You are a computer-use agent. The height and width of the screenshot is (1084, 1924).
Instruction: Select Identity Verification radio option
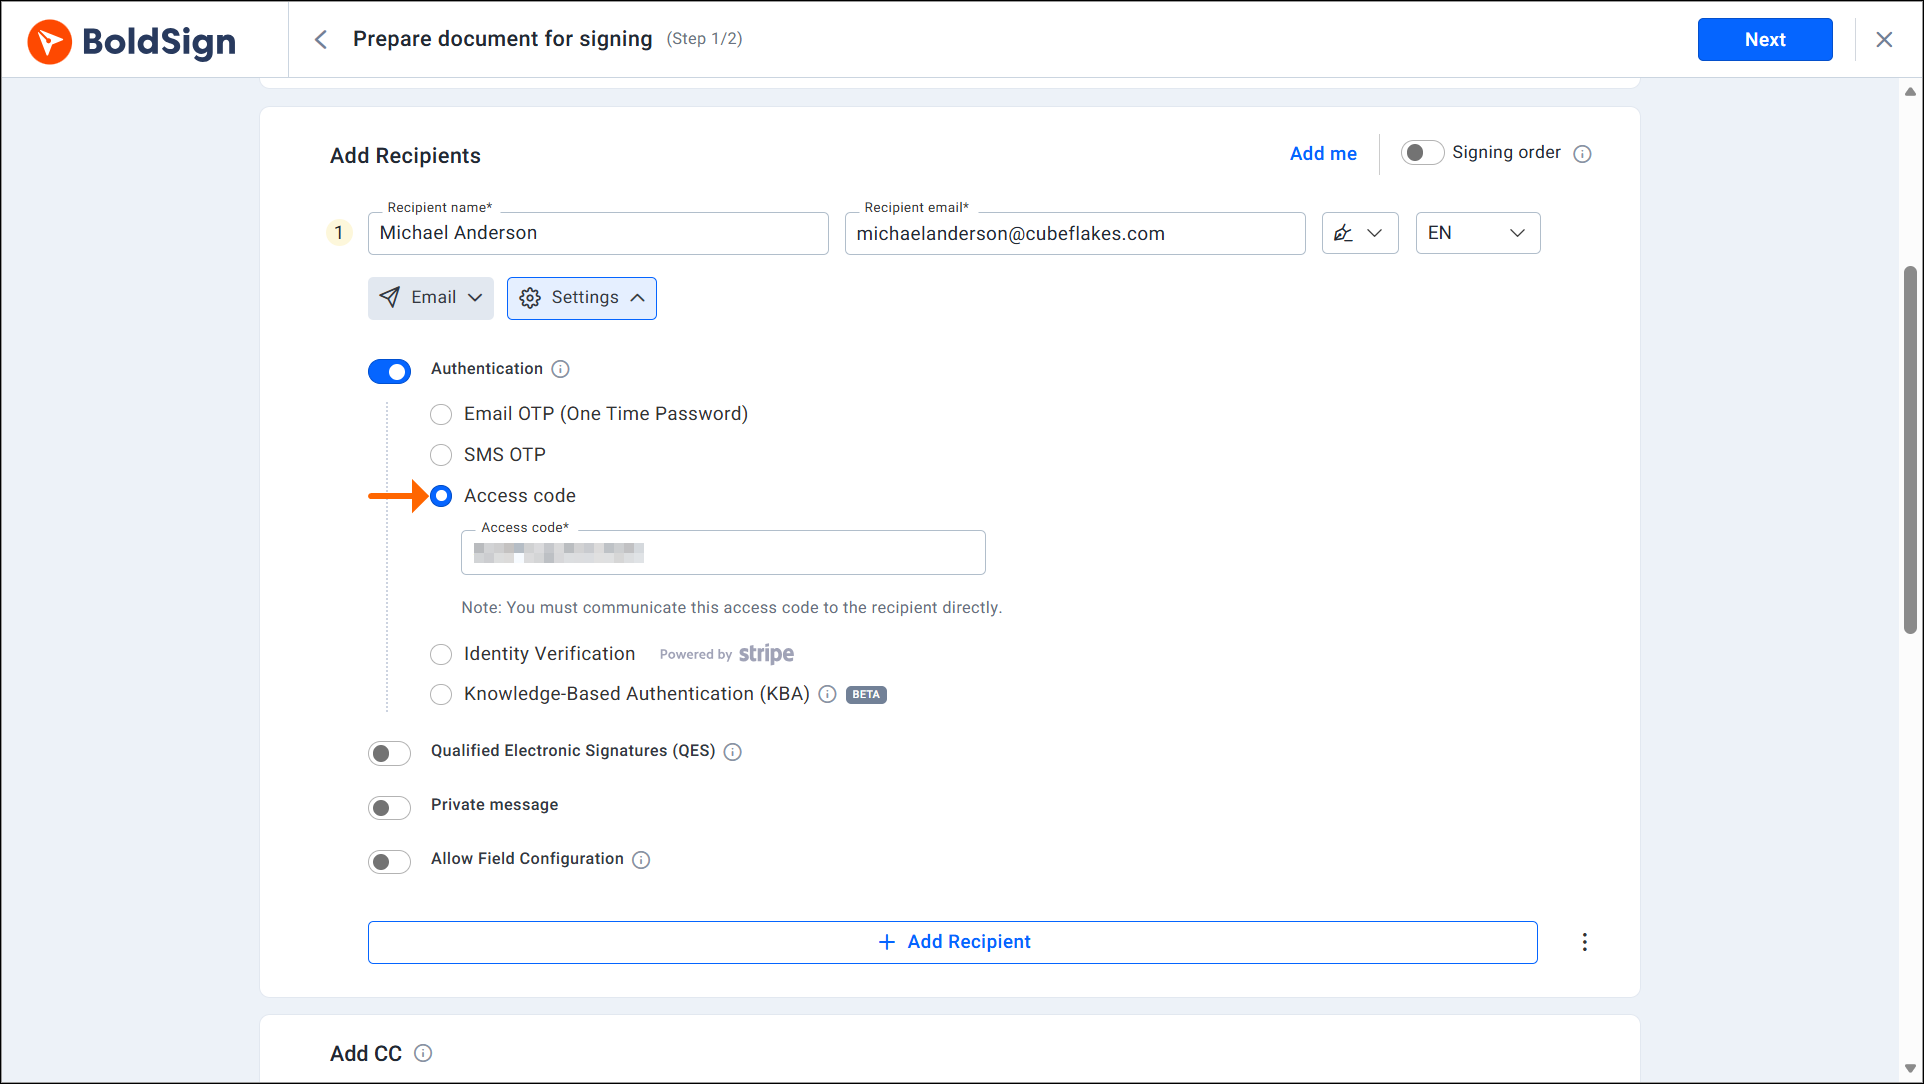click(x=441, y=654)
